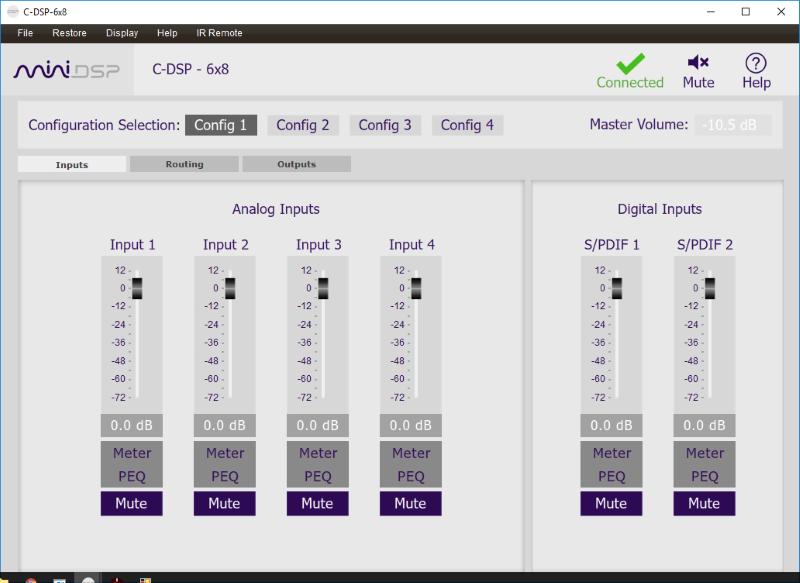Open the Display menu

(x=122, y=33)
